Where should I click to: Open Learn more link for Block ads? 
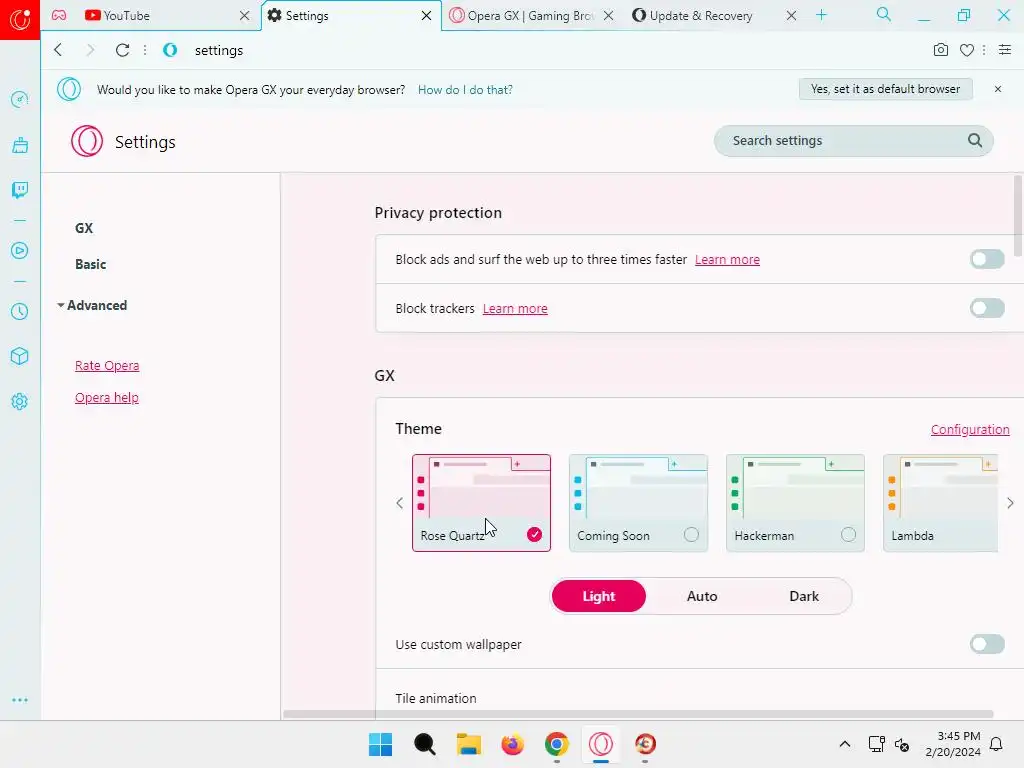click(727, 259)
